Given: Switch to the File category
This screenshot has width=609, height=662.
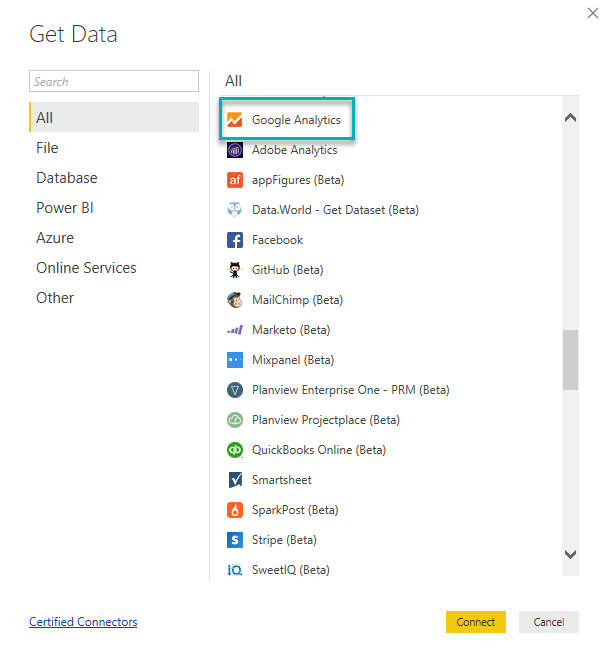Looking at the screenshot, I should [47, 148].
